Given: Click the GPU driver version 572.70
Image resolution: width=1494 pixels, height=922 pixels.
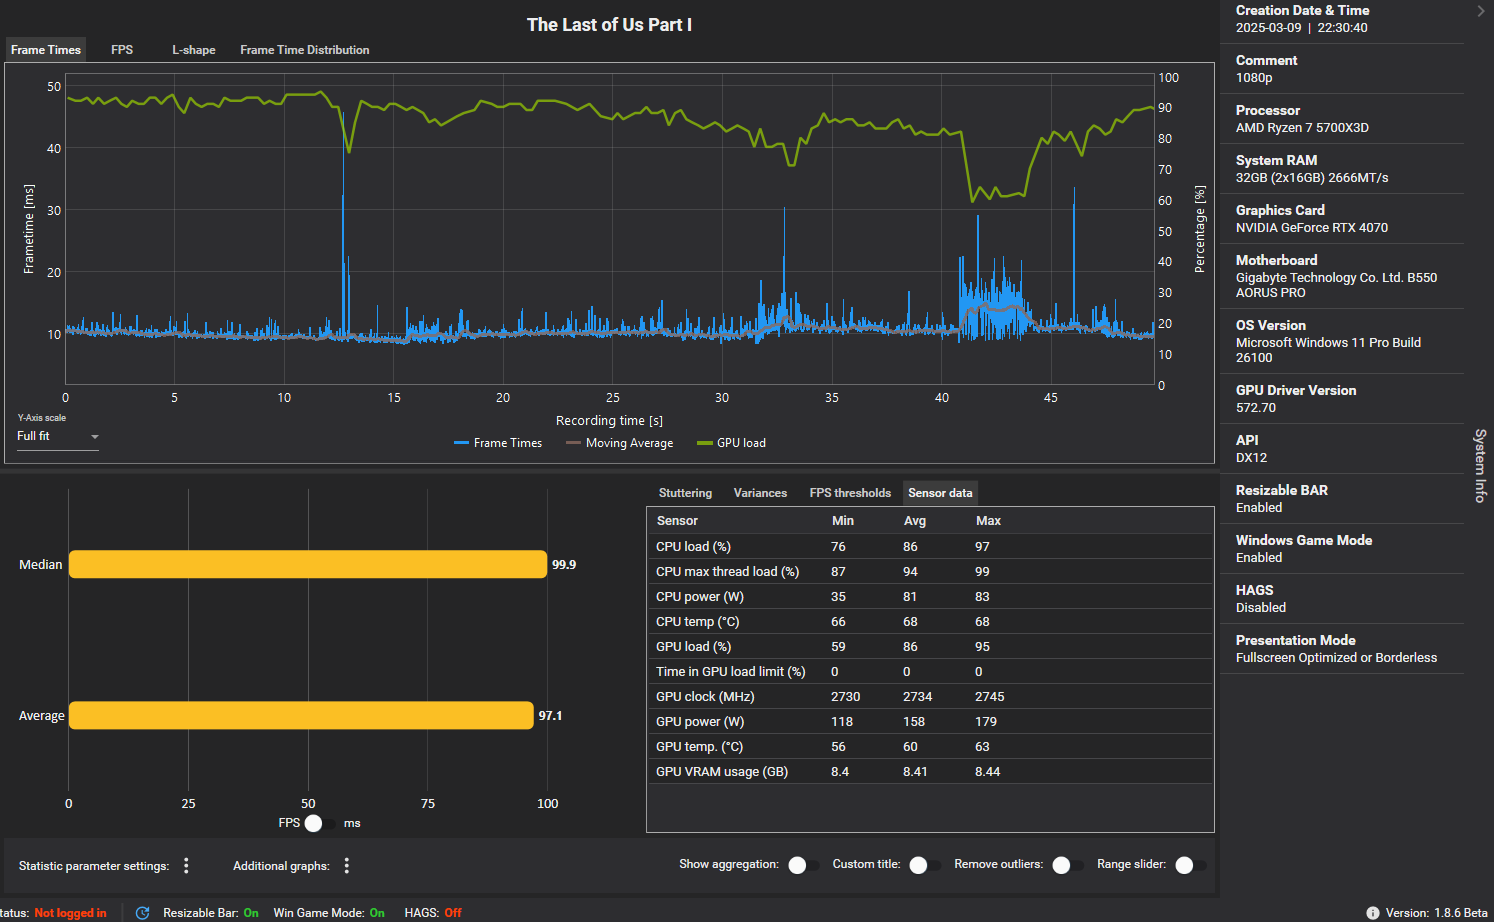Looking at the screenshot, I should click(x=1256, y=408).
